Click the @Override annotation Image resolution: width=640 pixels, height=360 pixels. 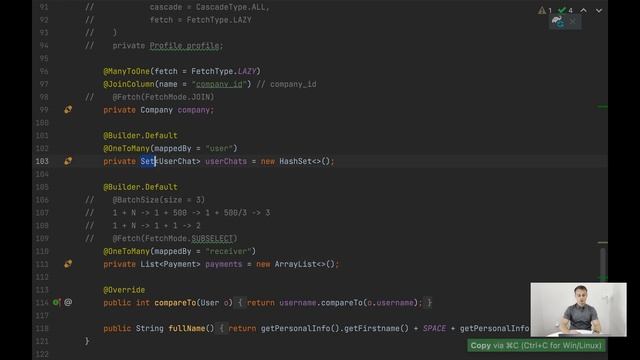(124, 290)
